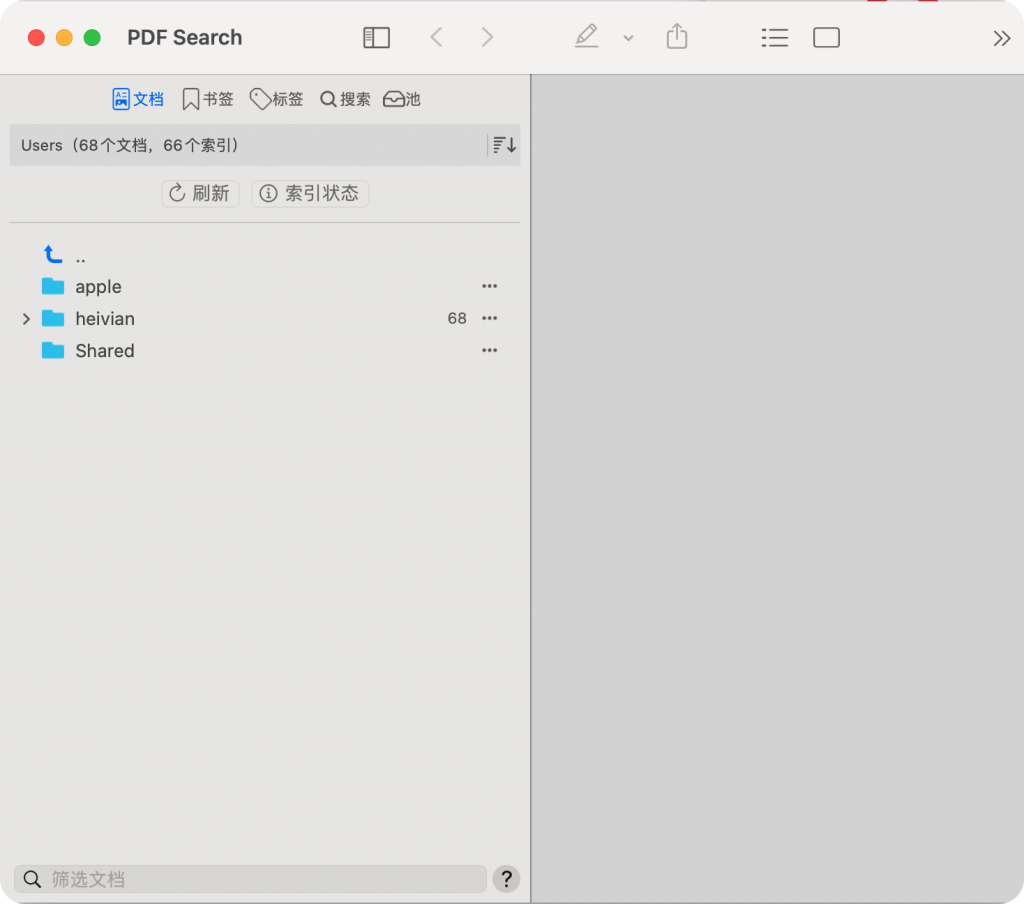Open the list view icon in the toolbar
The width and height of the screenshot is (1024, 904).
[x=775, y=37]
